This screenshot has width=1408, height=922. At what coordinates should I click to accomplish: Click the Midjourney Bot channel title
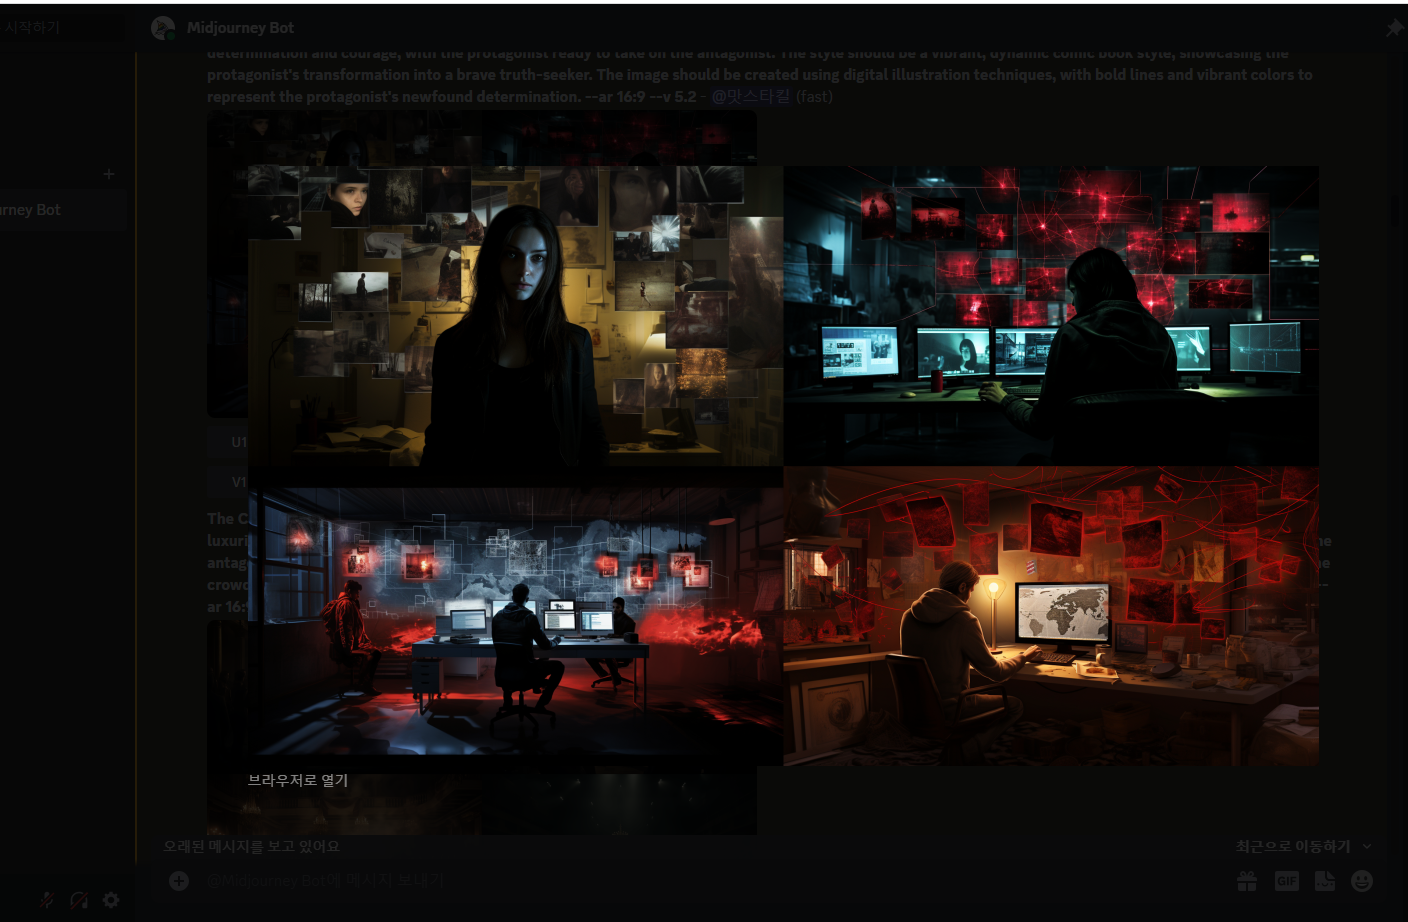tap(240, 28)
